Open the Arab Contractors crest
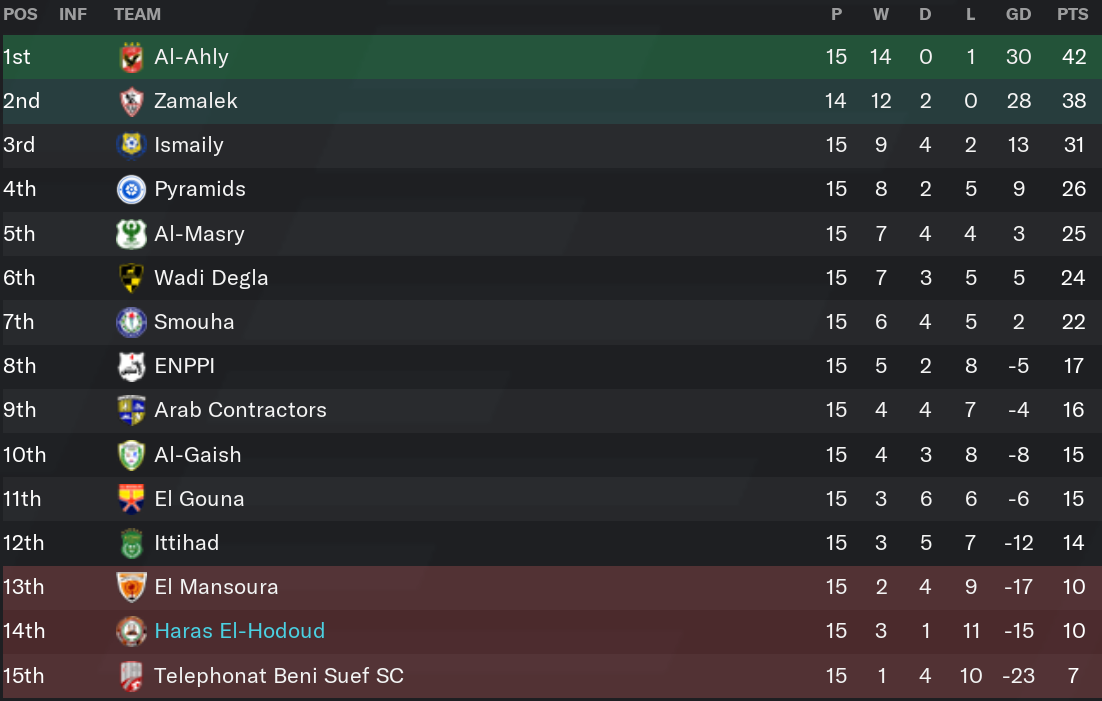Image resolution: width=1102 pixels, height=701 pixels. pyautogui.click(x=131, y=410)
